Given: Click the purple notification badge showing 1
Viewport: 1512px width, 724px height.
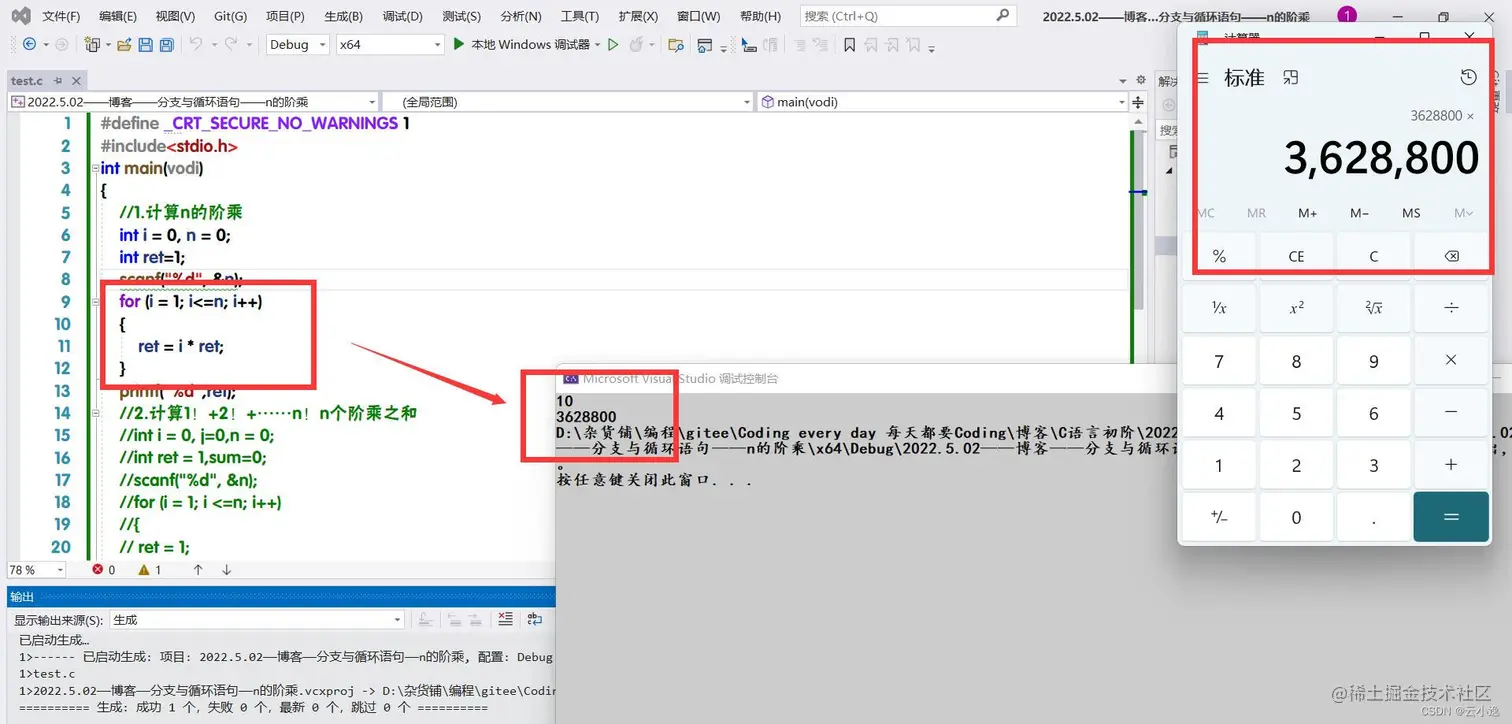Looking at the screenshot, I should pos(1347,15).
